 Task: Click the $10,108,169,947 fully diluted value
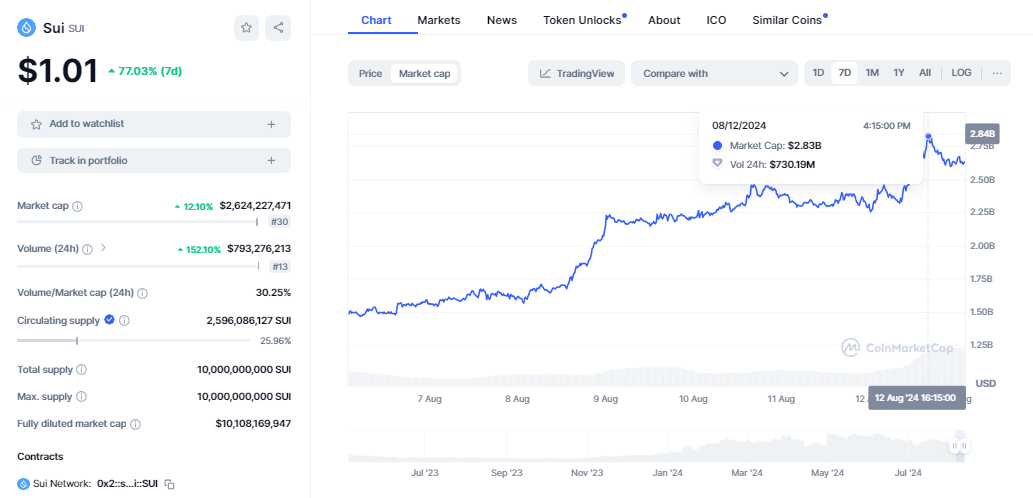253,424
